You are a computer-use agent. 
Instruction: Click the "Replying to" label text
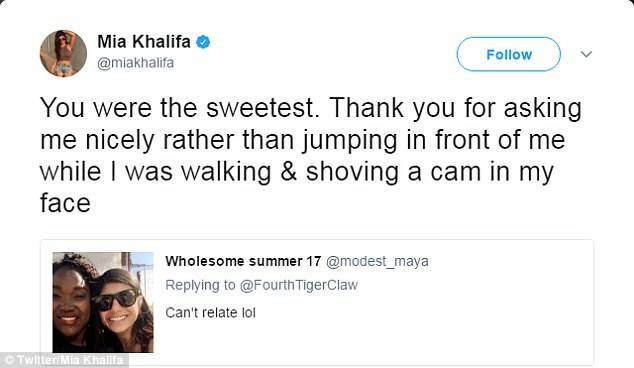click(x=200, y=286)
